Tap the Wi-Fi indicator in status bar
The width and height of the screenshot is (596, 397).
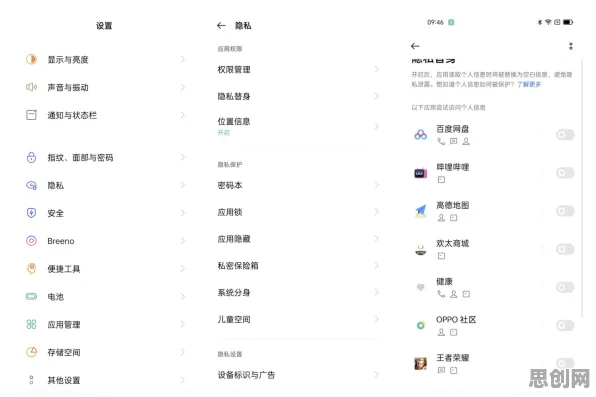click(x=548, y=22)
